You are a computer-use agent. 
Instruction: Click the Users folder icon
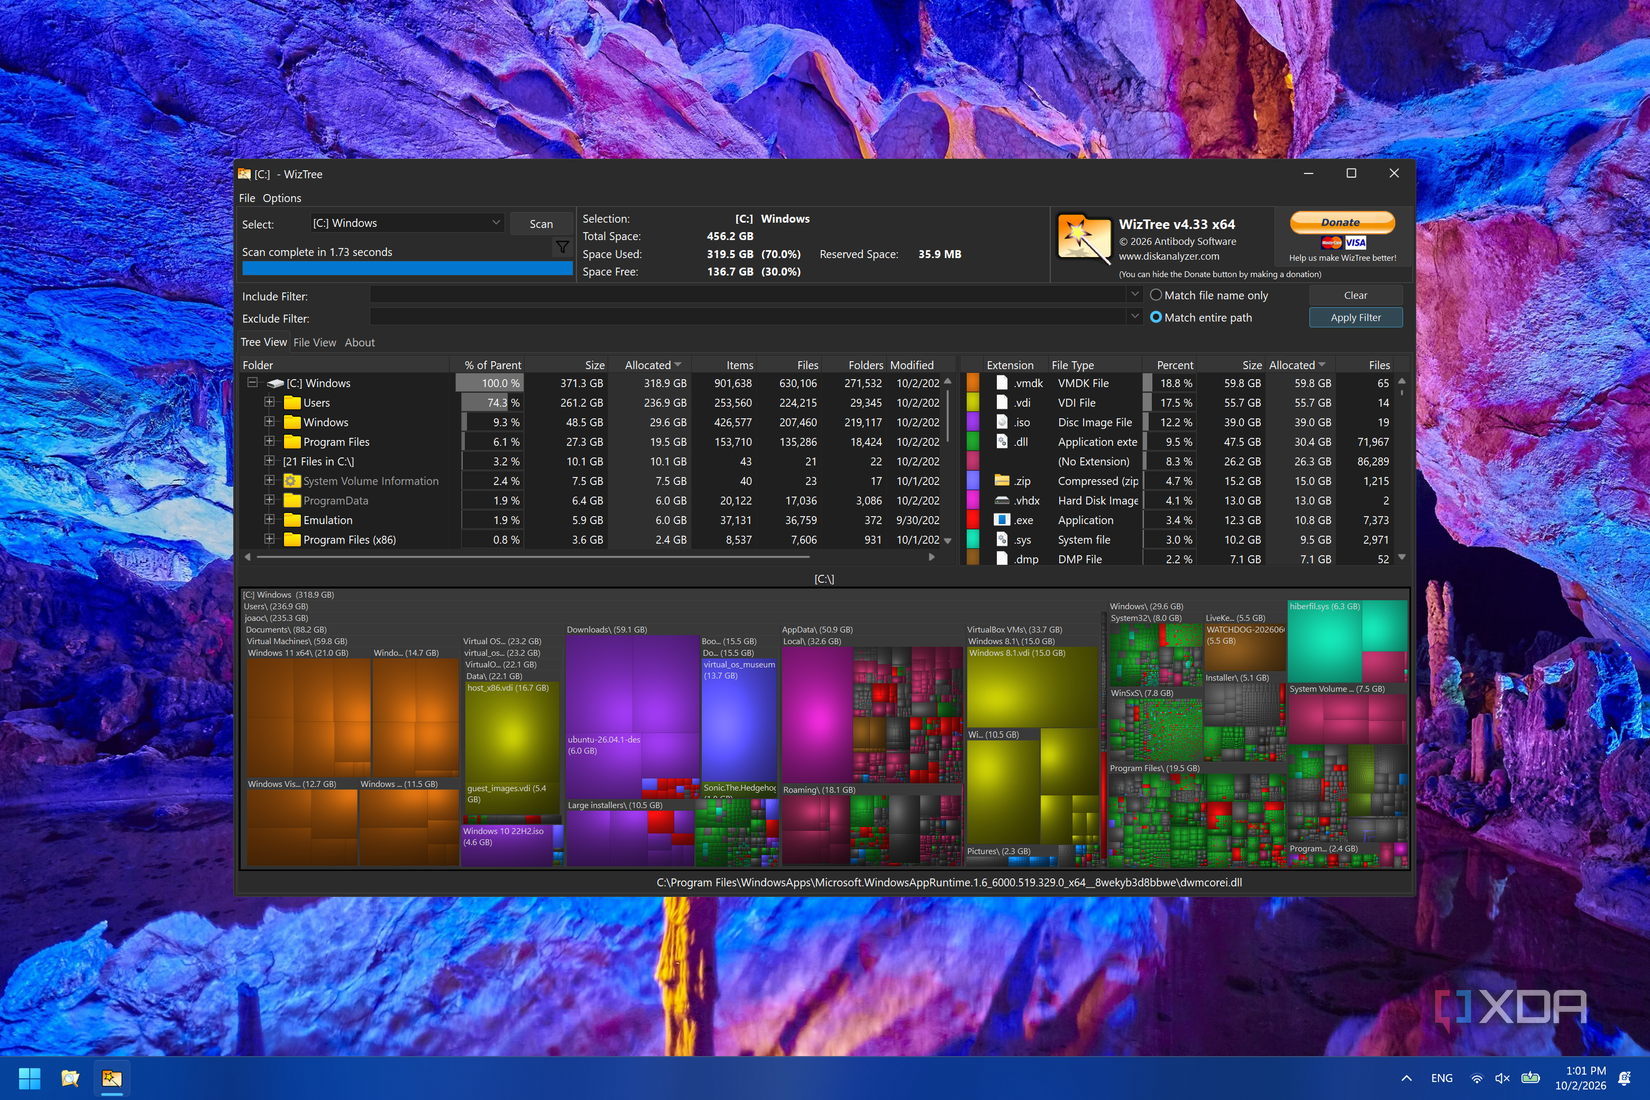[x=292, y=403]
